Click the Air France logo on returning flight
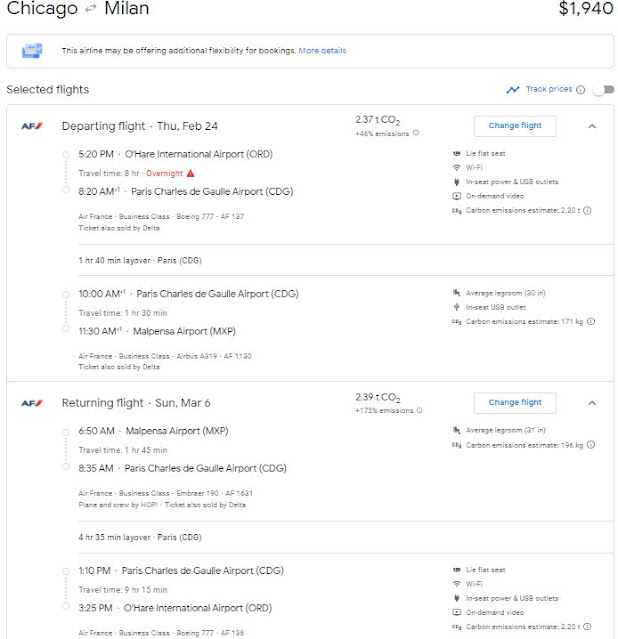Image resolution: width=618 pixels, height=639 pixels. (x=31, y=403)
